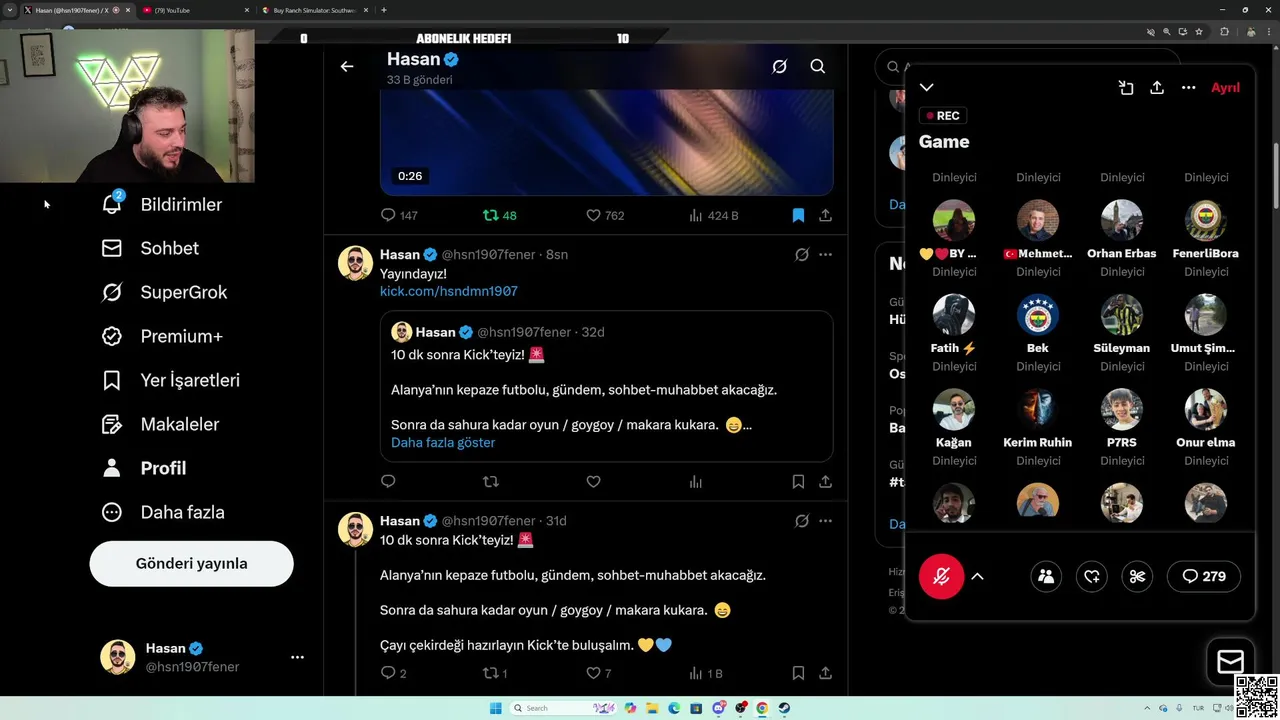This screenshot has height=720, width=1280.
Task: Select listener Kerim Ruhin avatar
Action: 1038,409
